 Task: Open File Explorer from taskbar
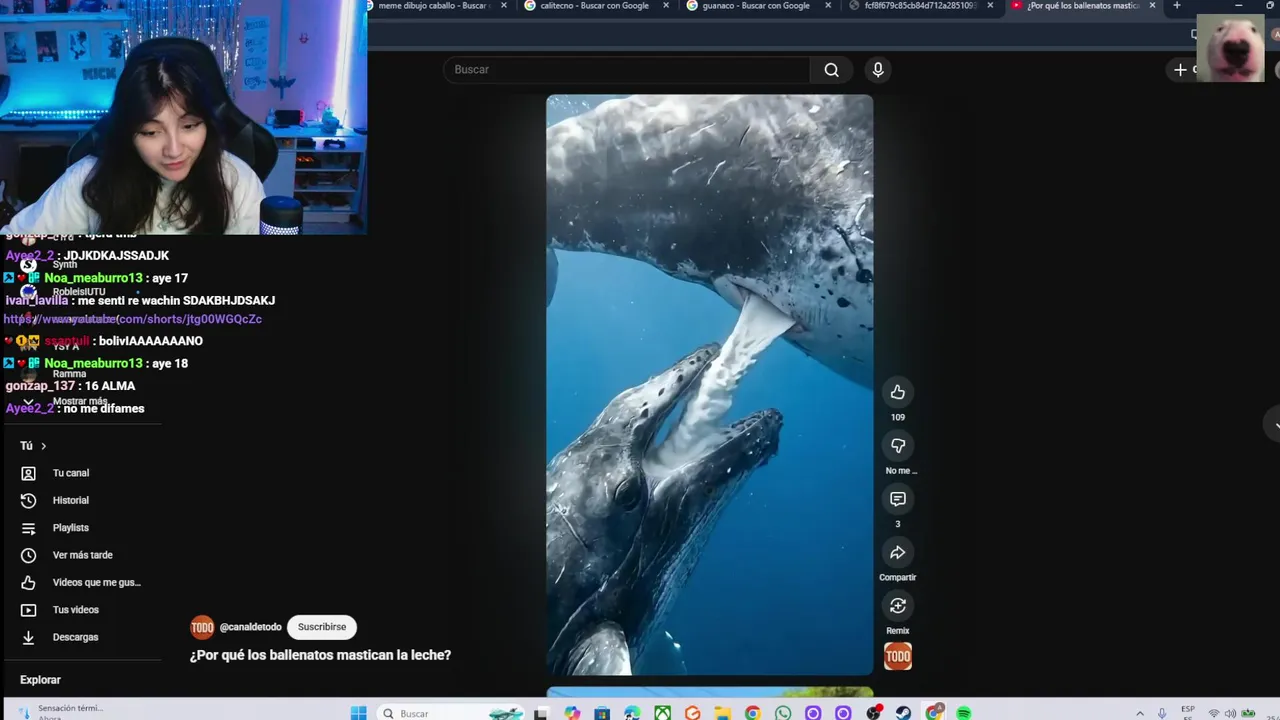(722, 713)
